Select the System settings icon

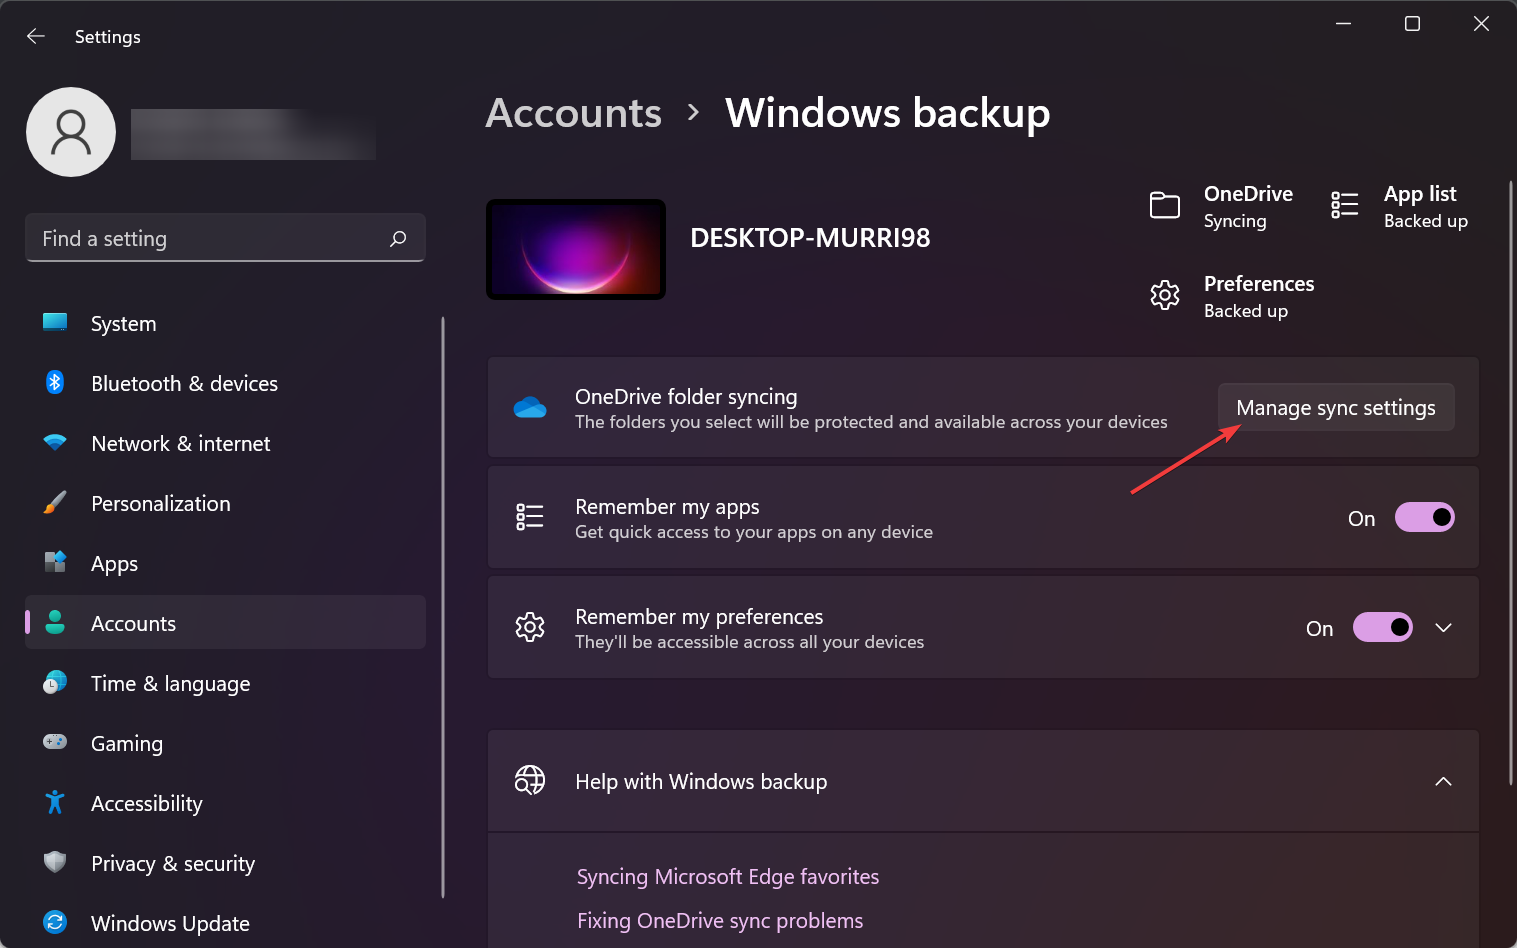point(54,322)
